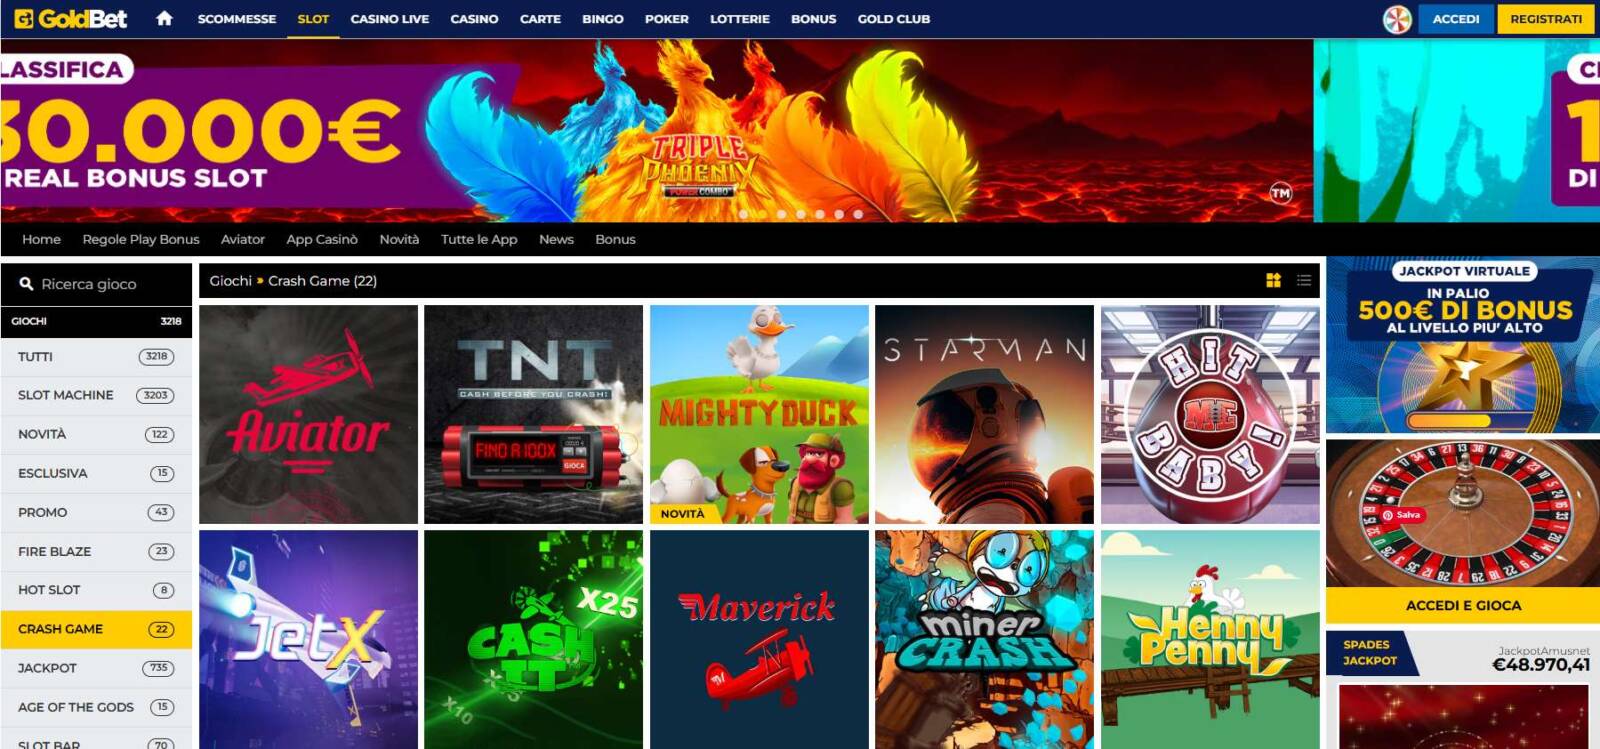Select the SLOT MACHINE category
This screenshot has width=1600, height=749.
coord(96,396)
